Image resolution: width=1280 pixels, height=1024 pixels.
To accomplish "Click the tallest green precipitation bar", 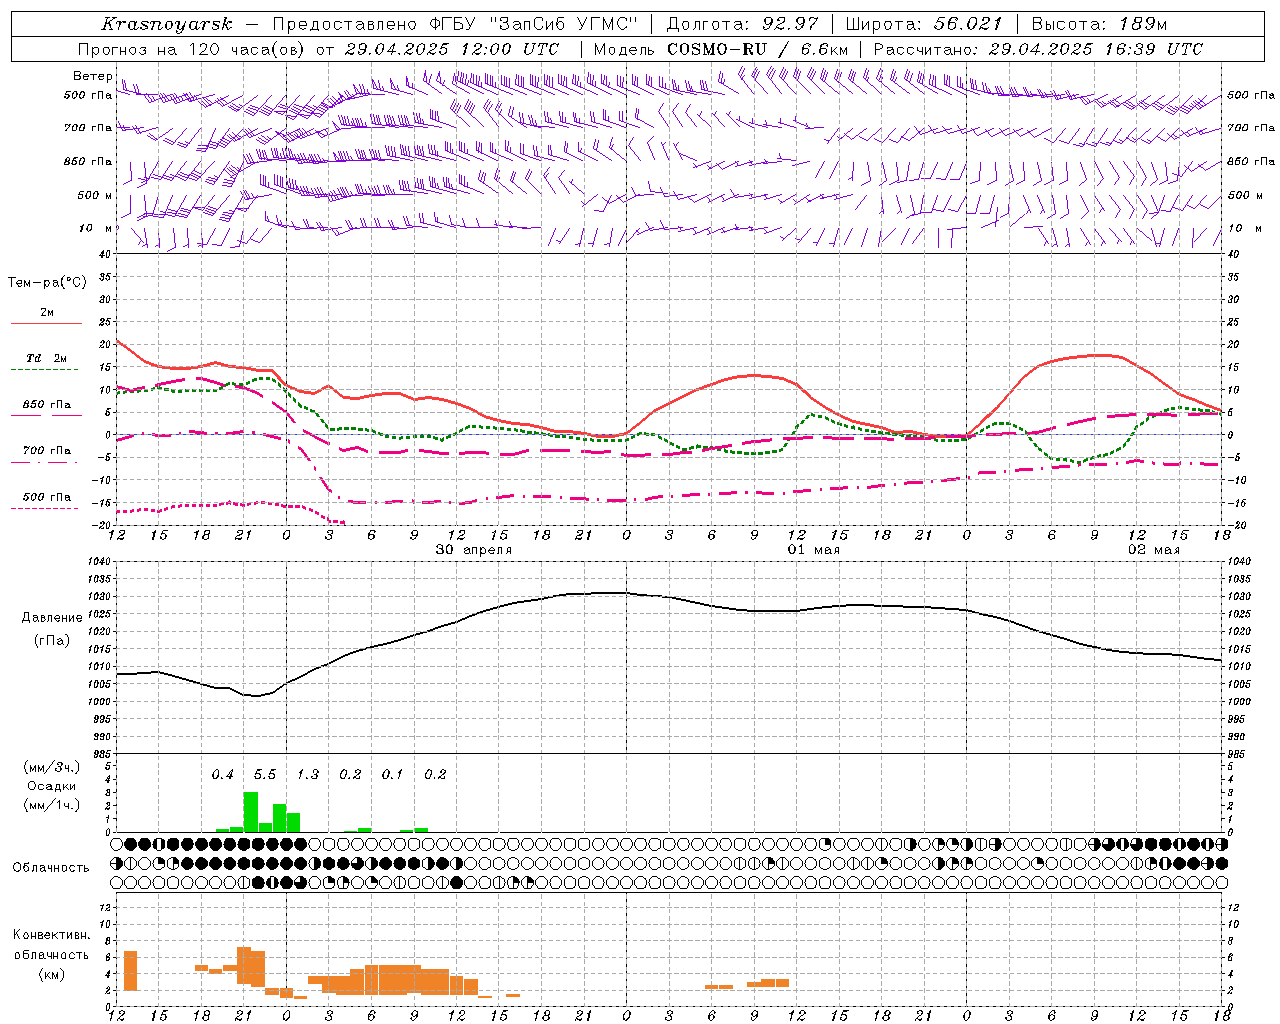I will coord(251,812).
